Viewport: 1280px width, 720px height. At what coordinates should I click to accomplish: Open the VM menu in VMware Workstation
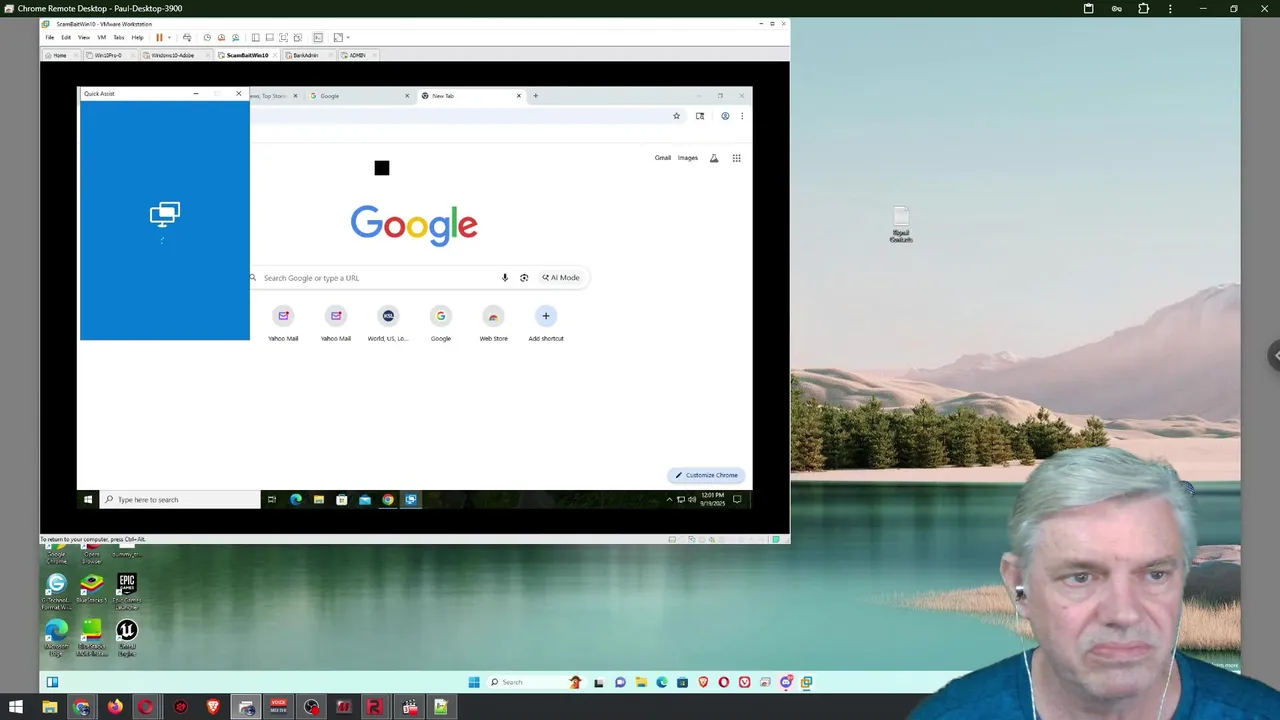point(101,38)
